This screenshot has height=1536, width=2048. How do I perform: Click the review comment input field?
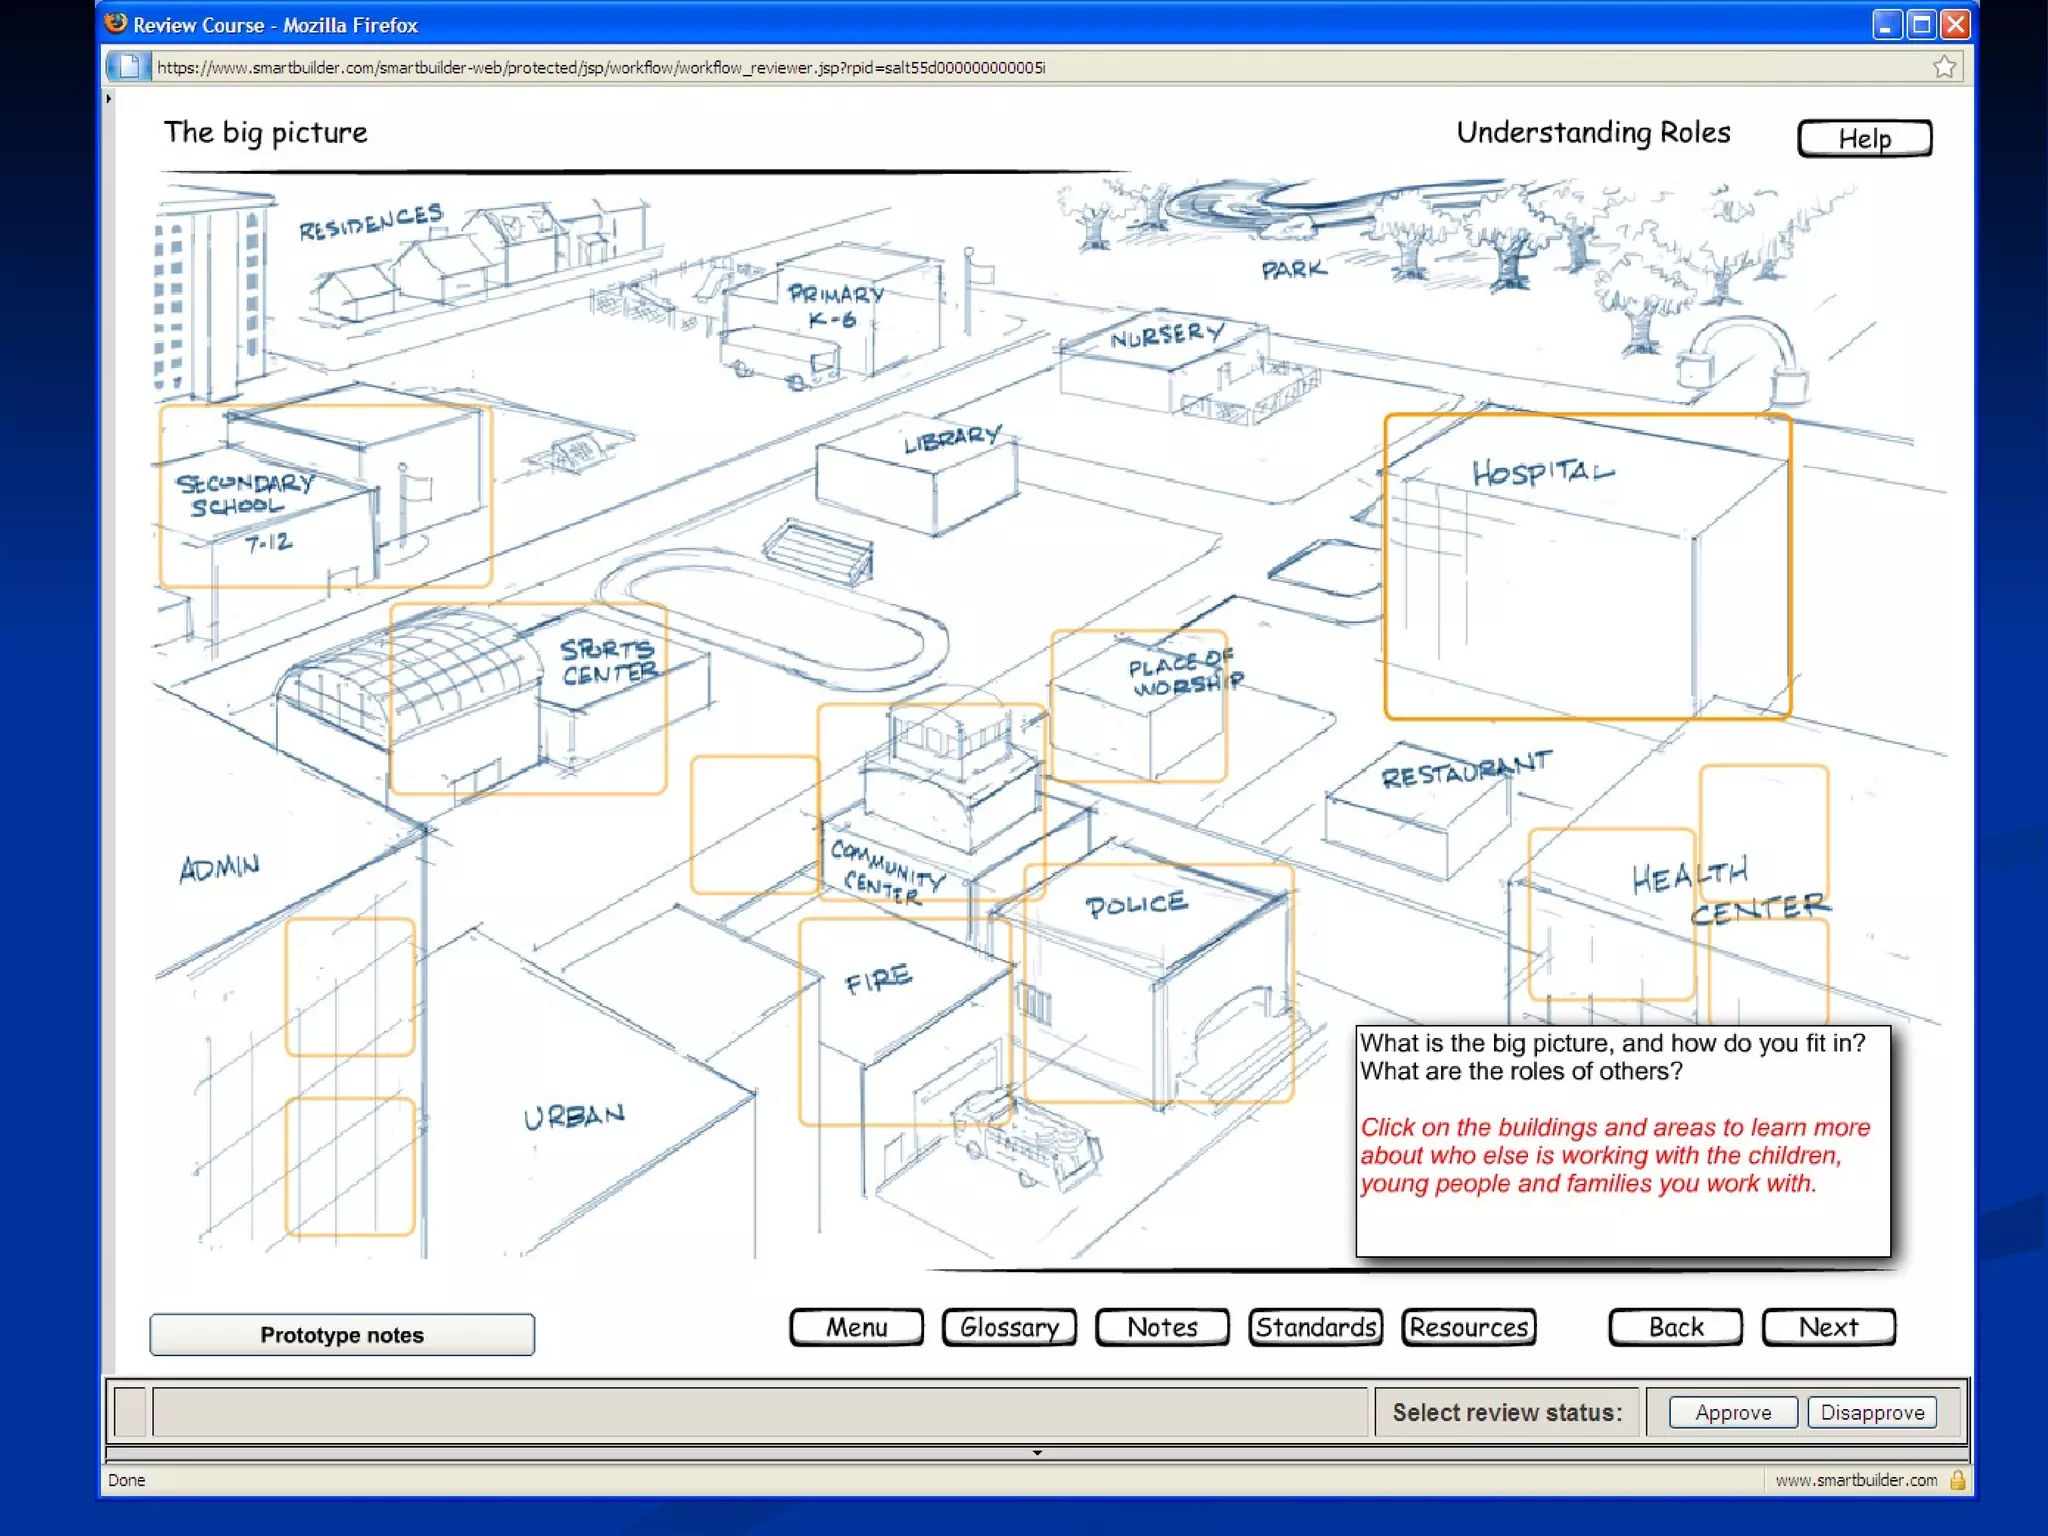click(758, 1412)
